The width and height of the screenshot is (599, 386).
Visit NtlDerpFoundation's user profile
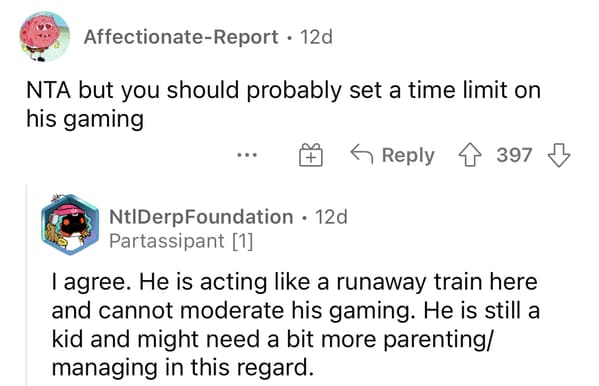tap(201, 217)
